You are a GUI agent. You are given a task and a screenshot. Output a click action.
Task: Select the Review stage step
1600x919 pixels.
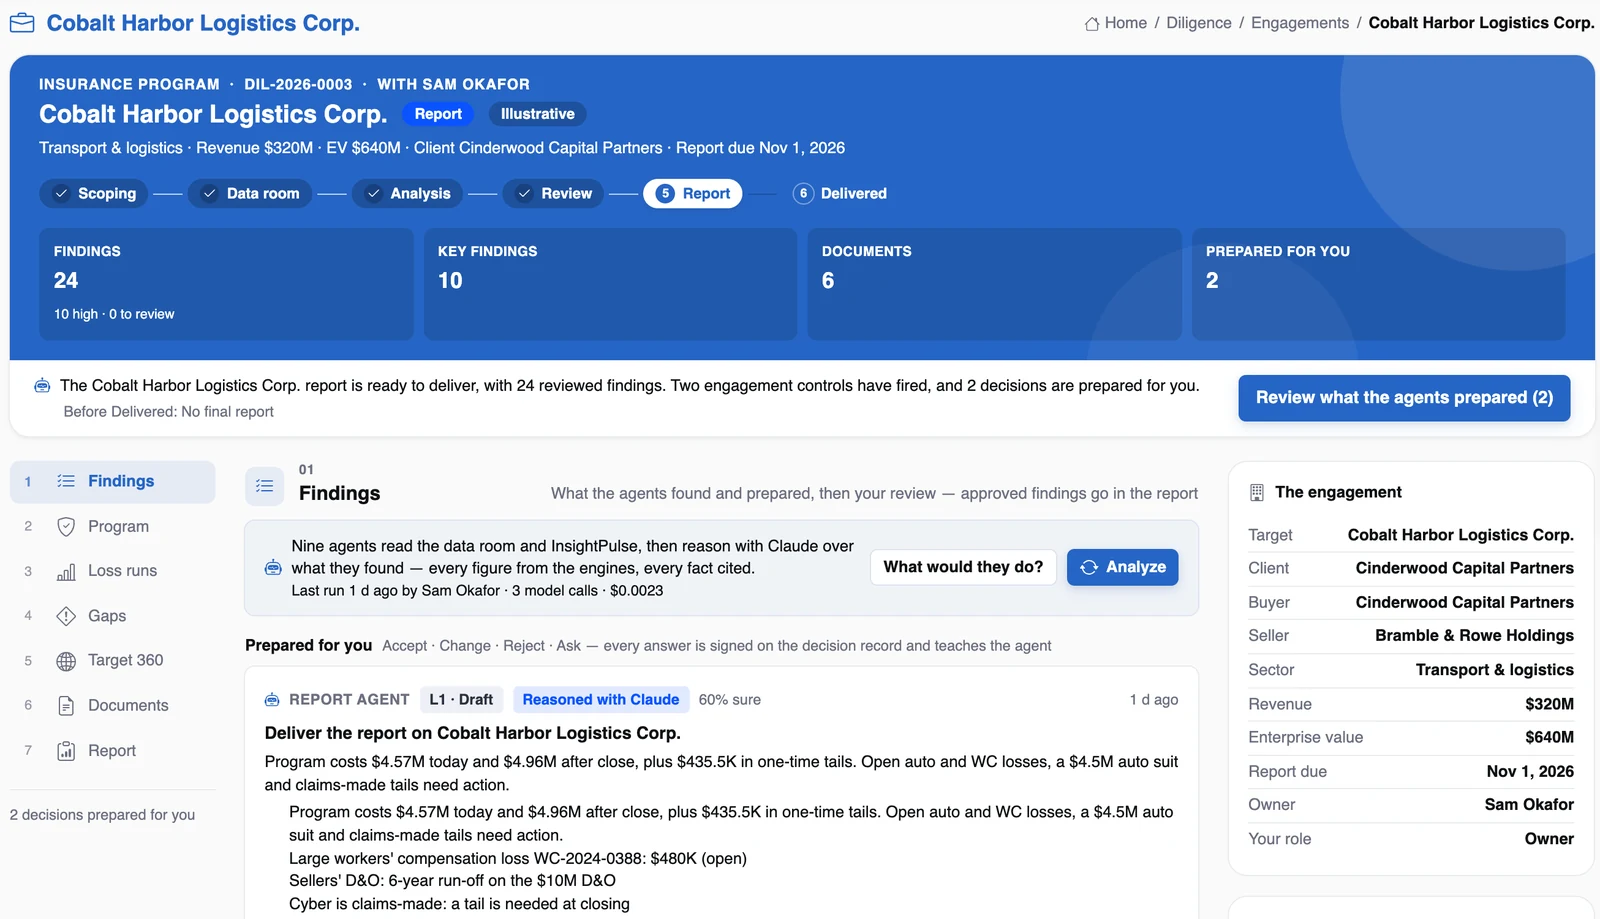(x=553, y=194)
